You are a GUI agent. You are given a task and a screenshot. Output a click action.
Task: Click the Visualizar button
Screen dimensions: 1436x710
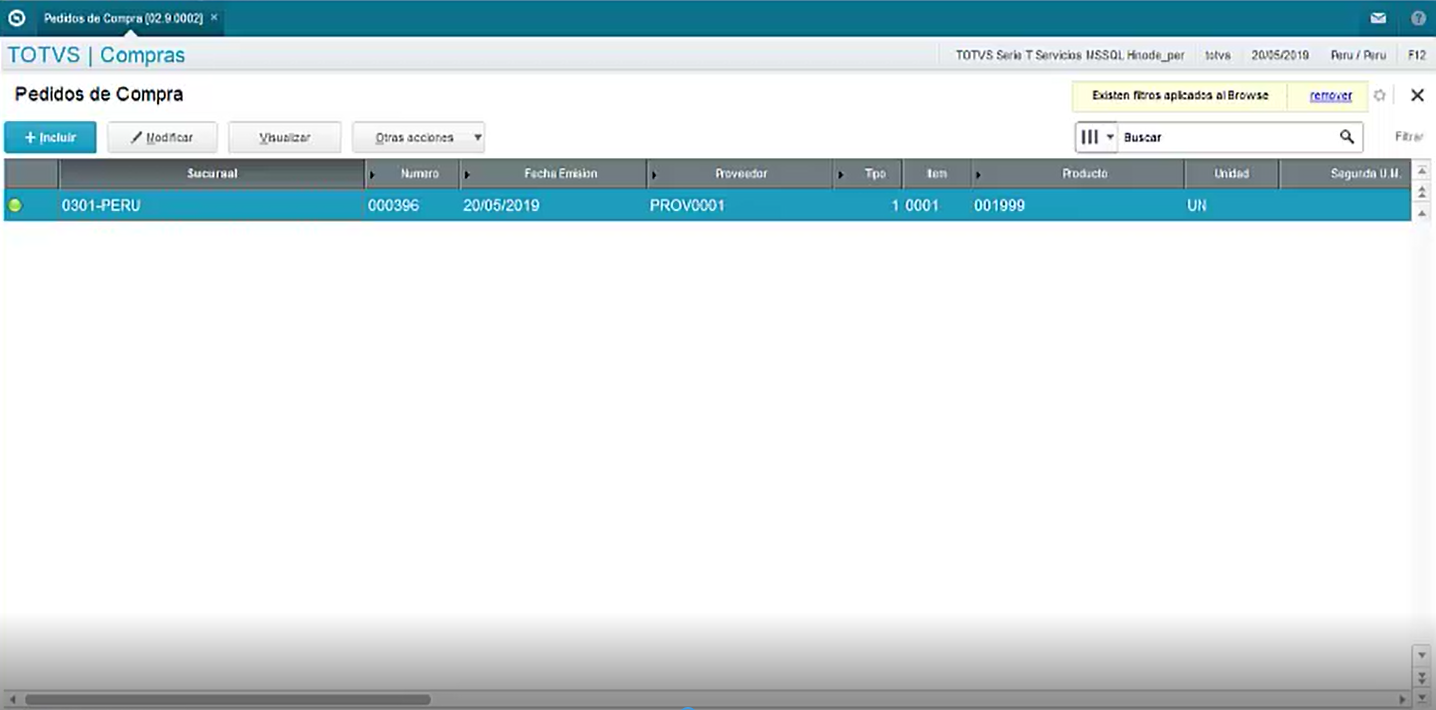285,137
